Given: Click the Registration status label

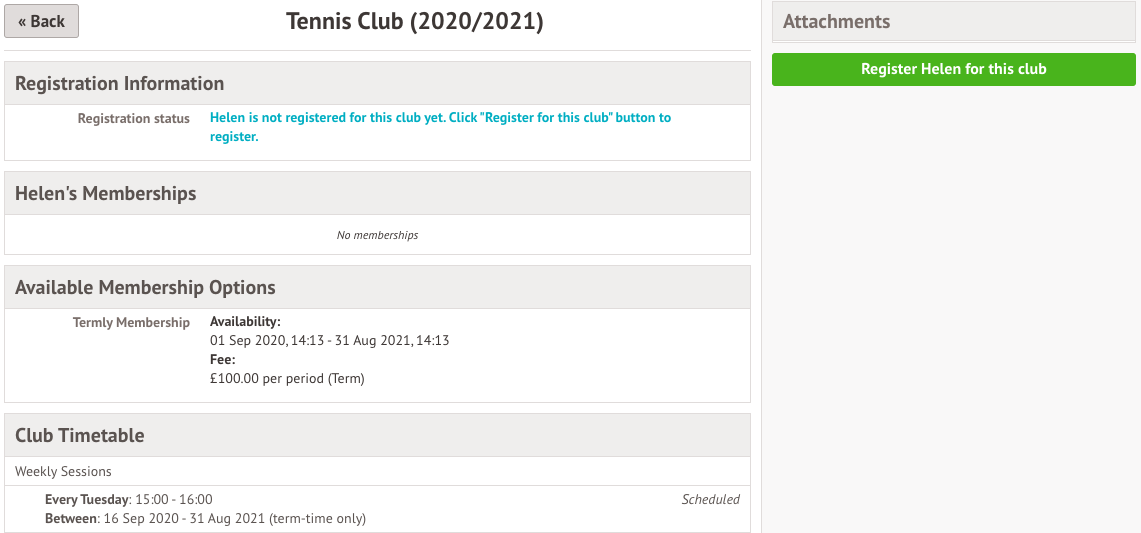Looking at the screenshot, I should point(133,118).
